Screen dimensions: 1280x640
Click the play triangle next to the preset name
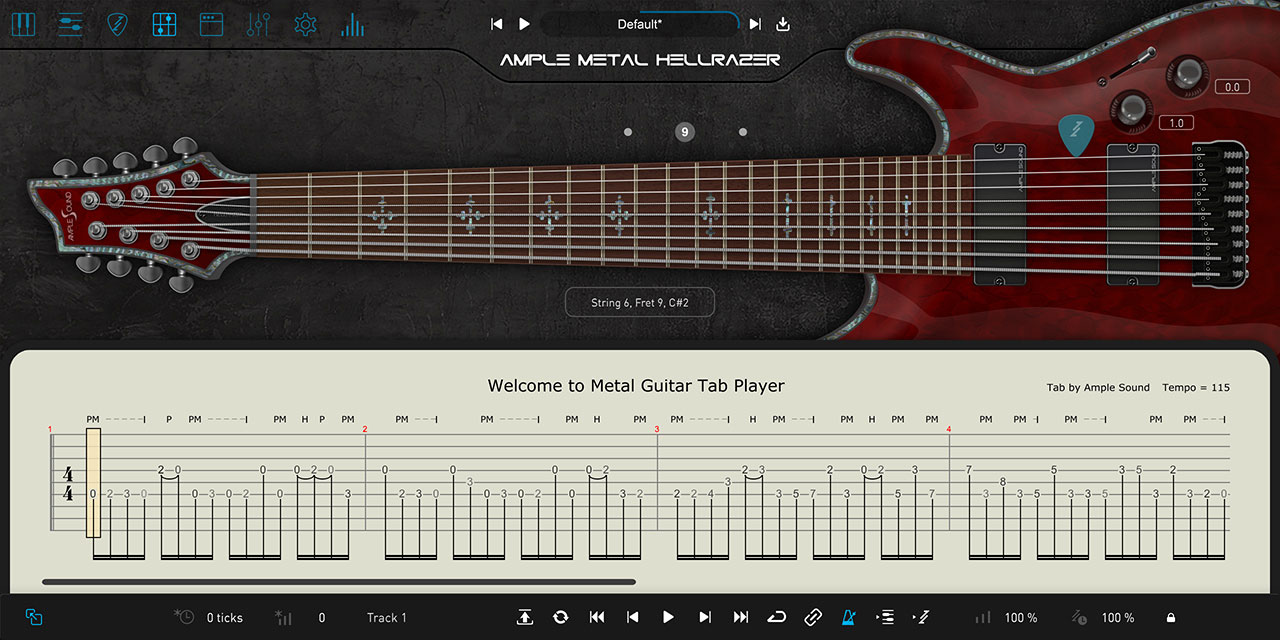[524, 24]
